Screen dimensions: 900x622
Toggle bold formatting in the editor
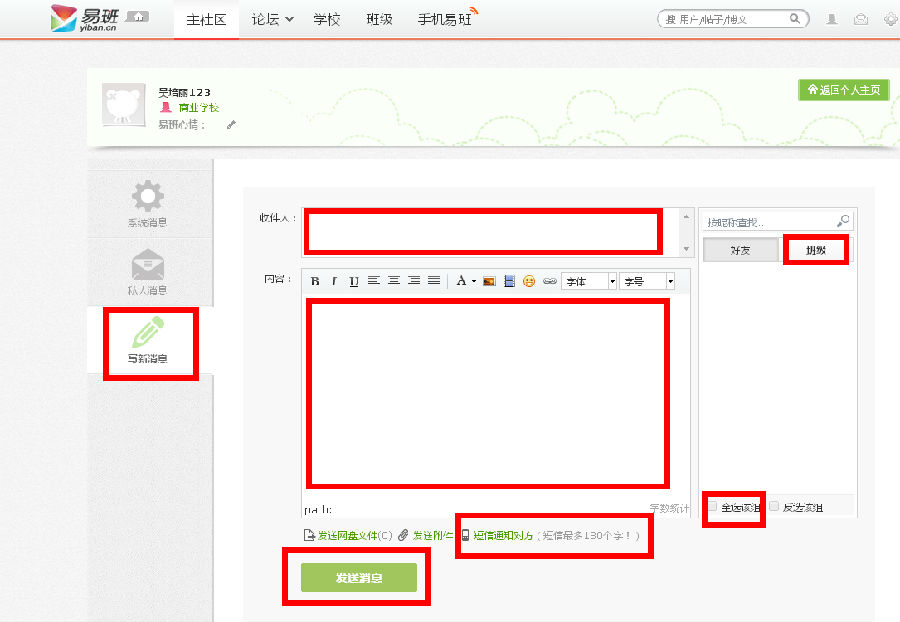[315, 281]
